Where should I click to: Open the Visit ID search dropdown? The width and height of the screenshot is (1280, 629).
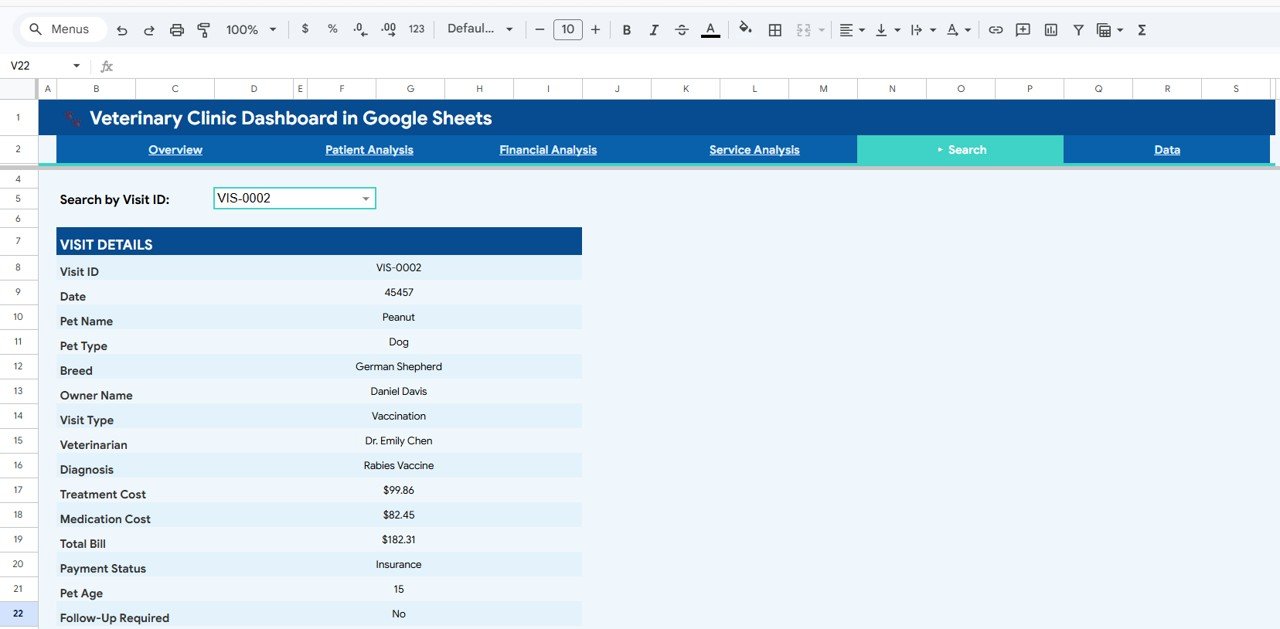(365, 198)
